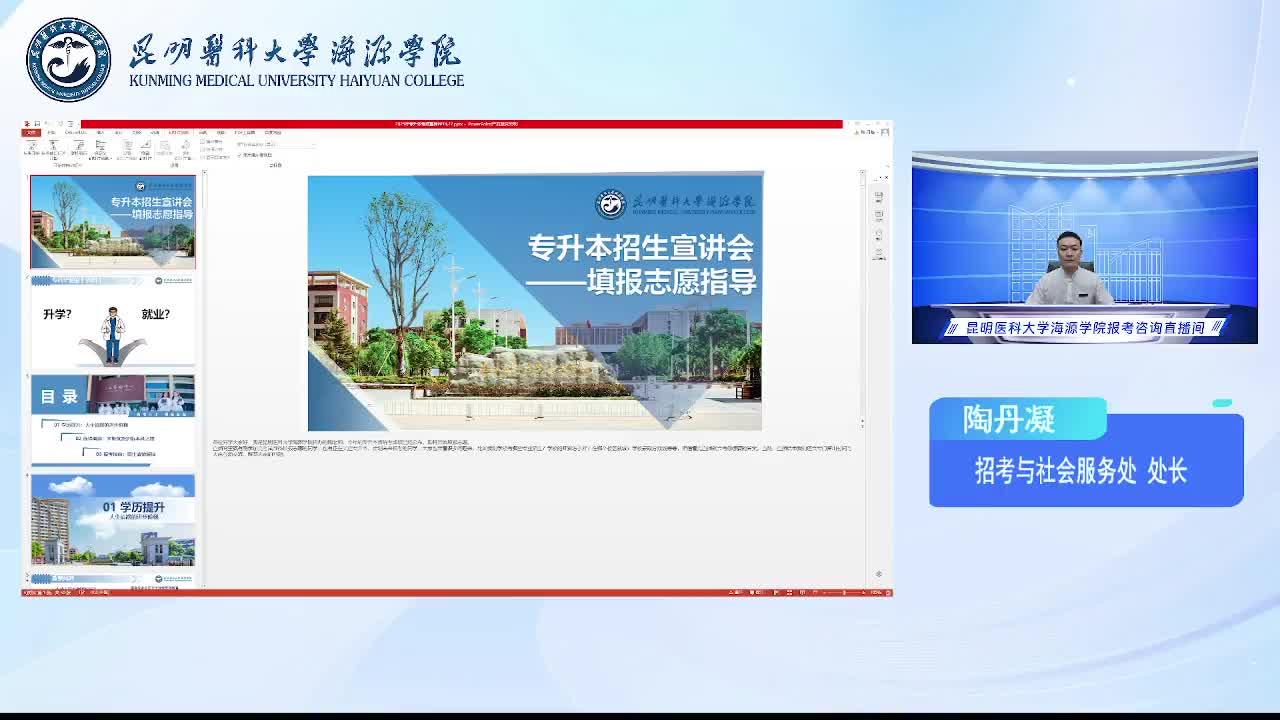The image size is (1280, 720).
Task: Open the Monitor selection combo box
Action: pos(290,145)
